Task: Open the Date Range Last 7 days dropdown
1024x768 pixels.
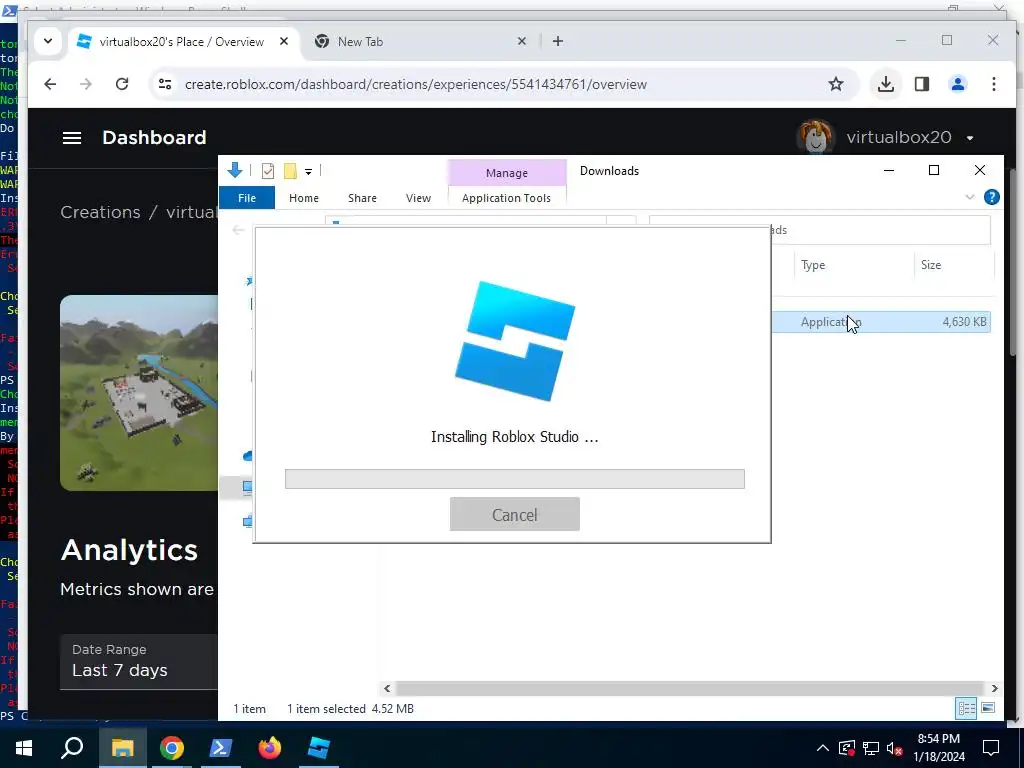Action: (138, 661)
